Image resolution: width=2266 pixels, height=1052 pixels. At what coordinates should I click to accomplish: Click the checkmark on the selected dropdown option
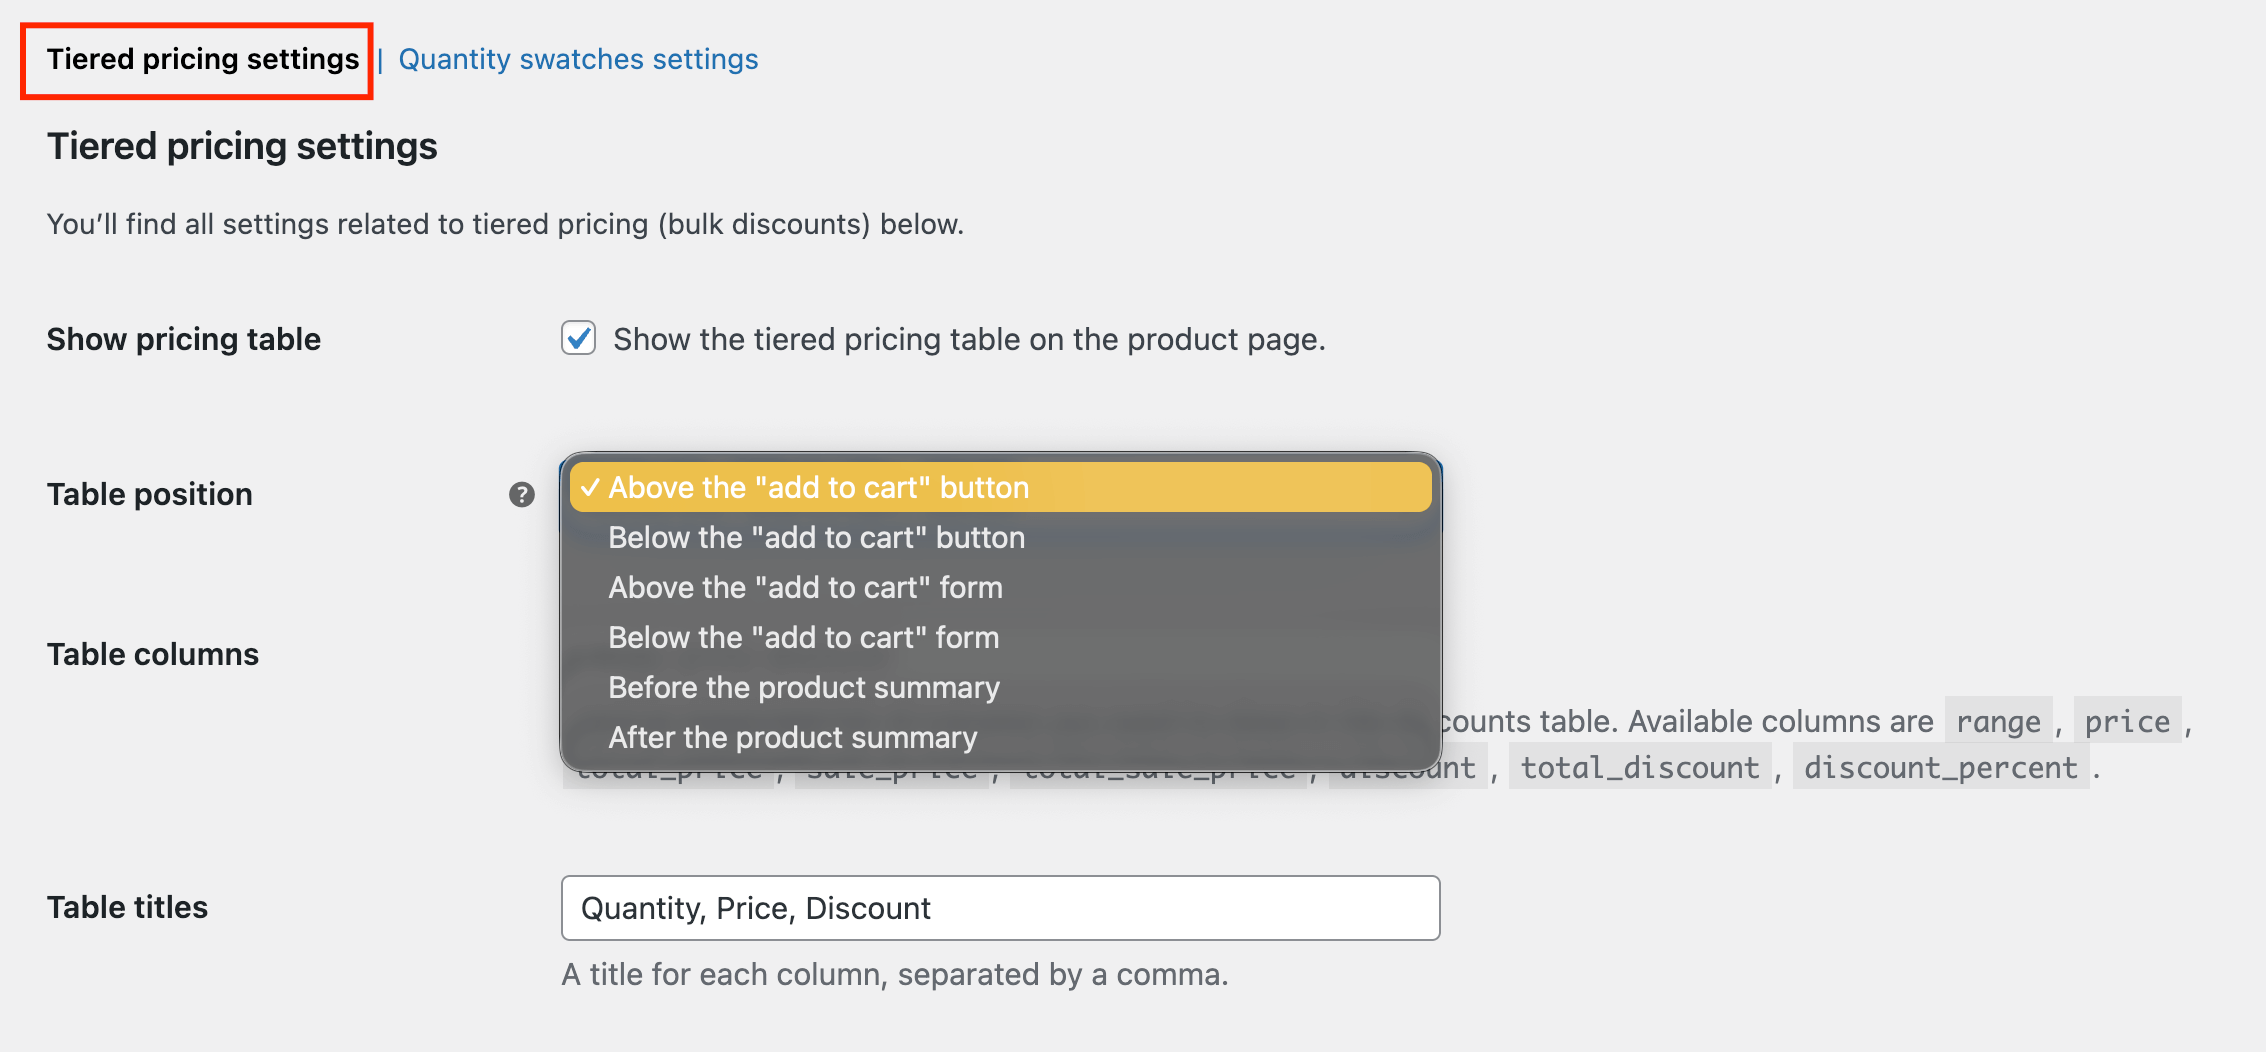592,487
